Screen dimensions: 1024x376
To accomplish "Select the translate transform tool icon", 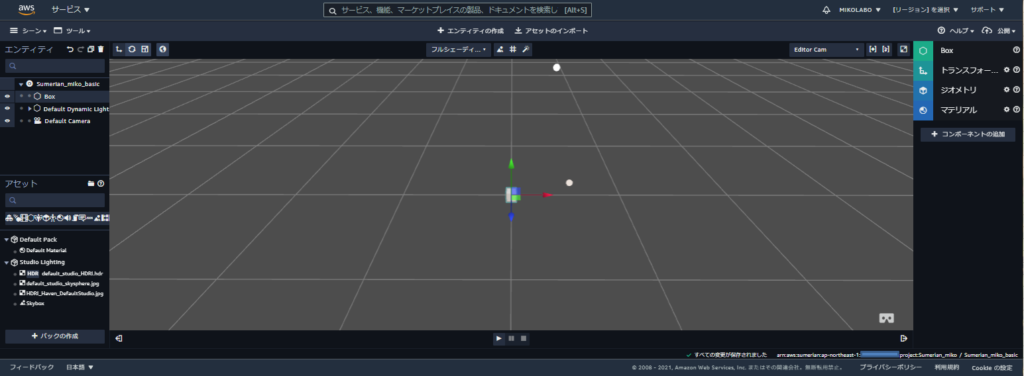I will pyautogui.click(x=119, y=50).
